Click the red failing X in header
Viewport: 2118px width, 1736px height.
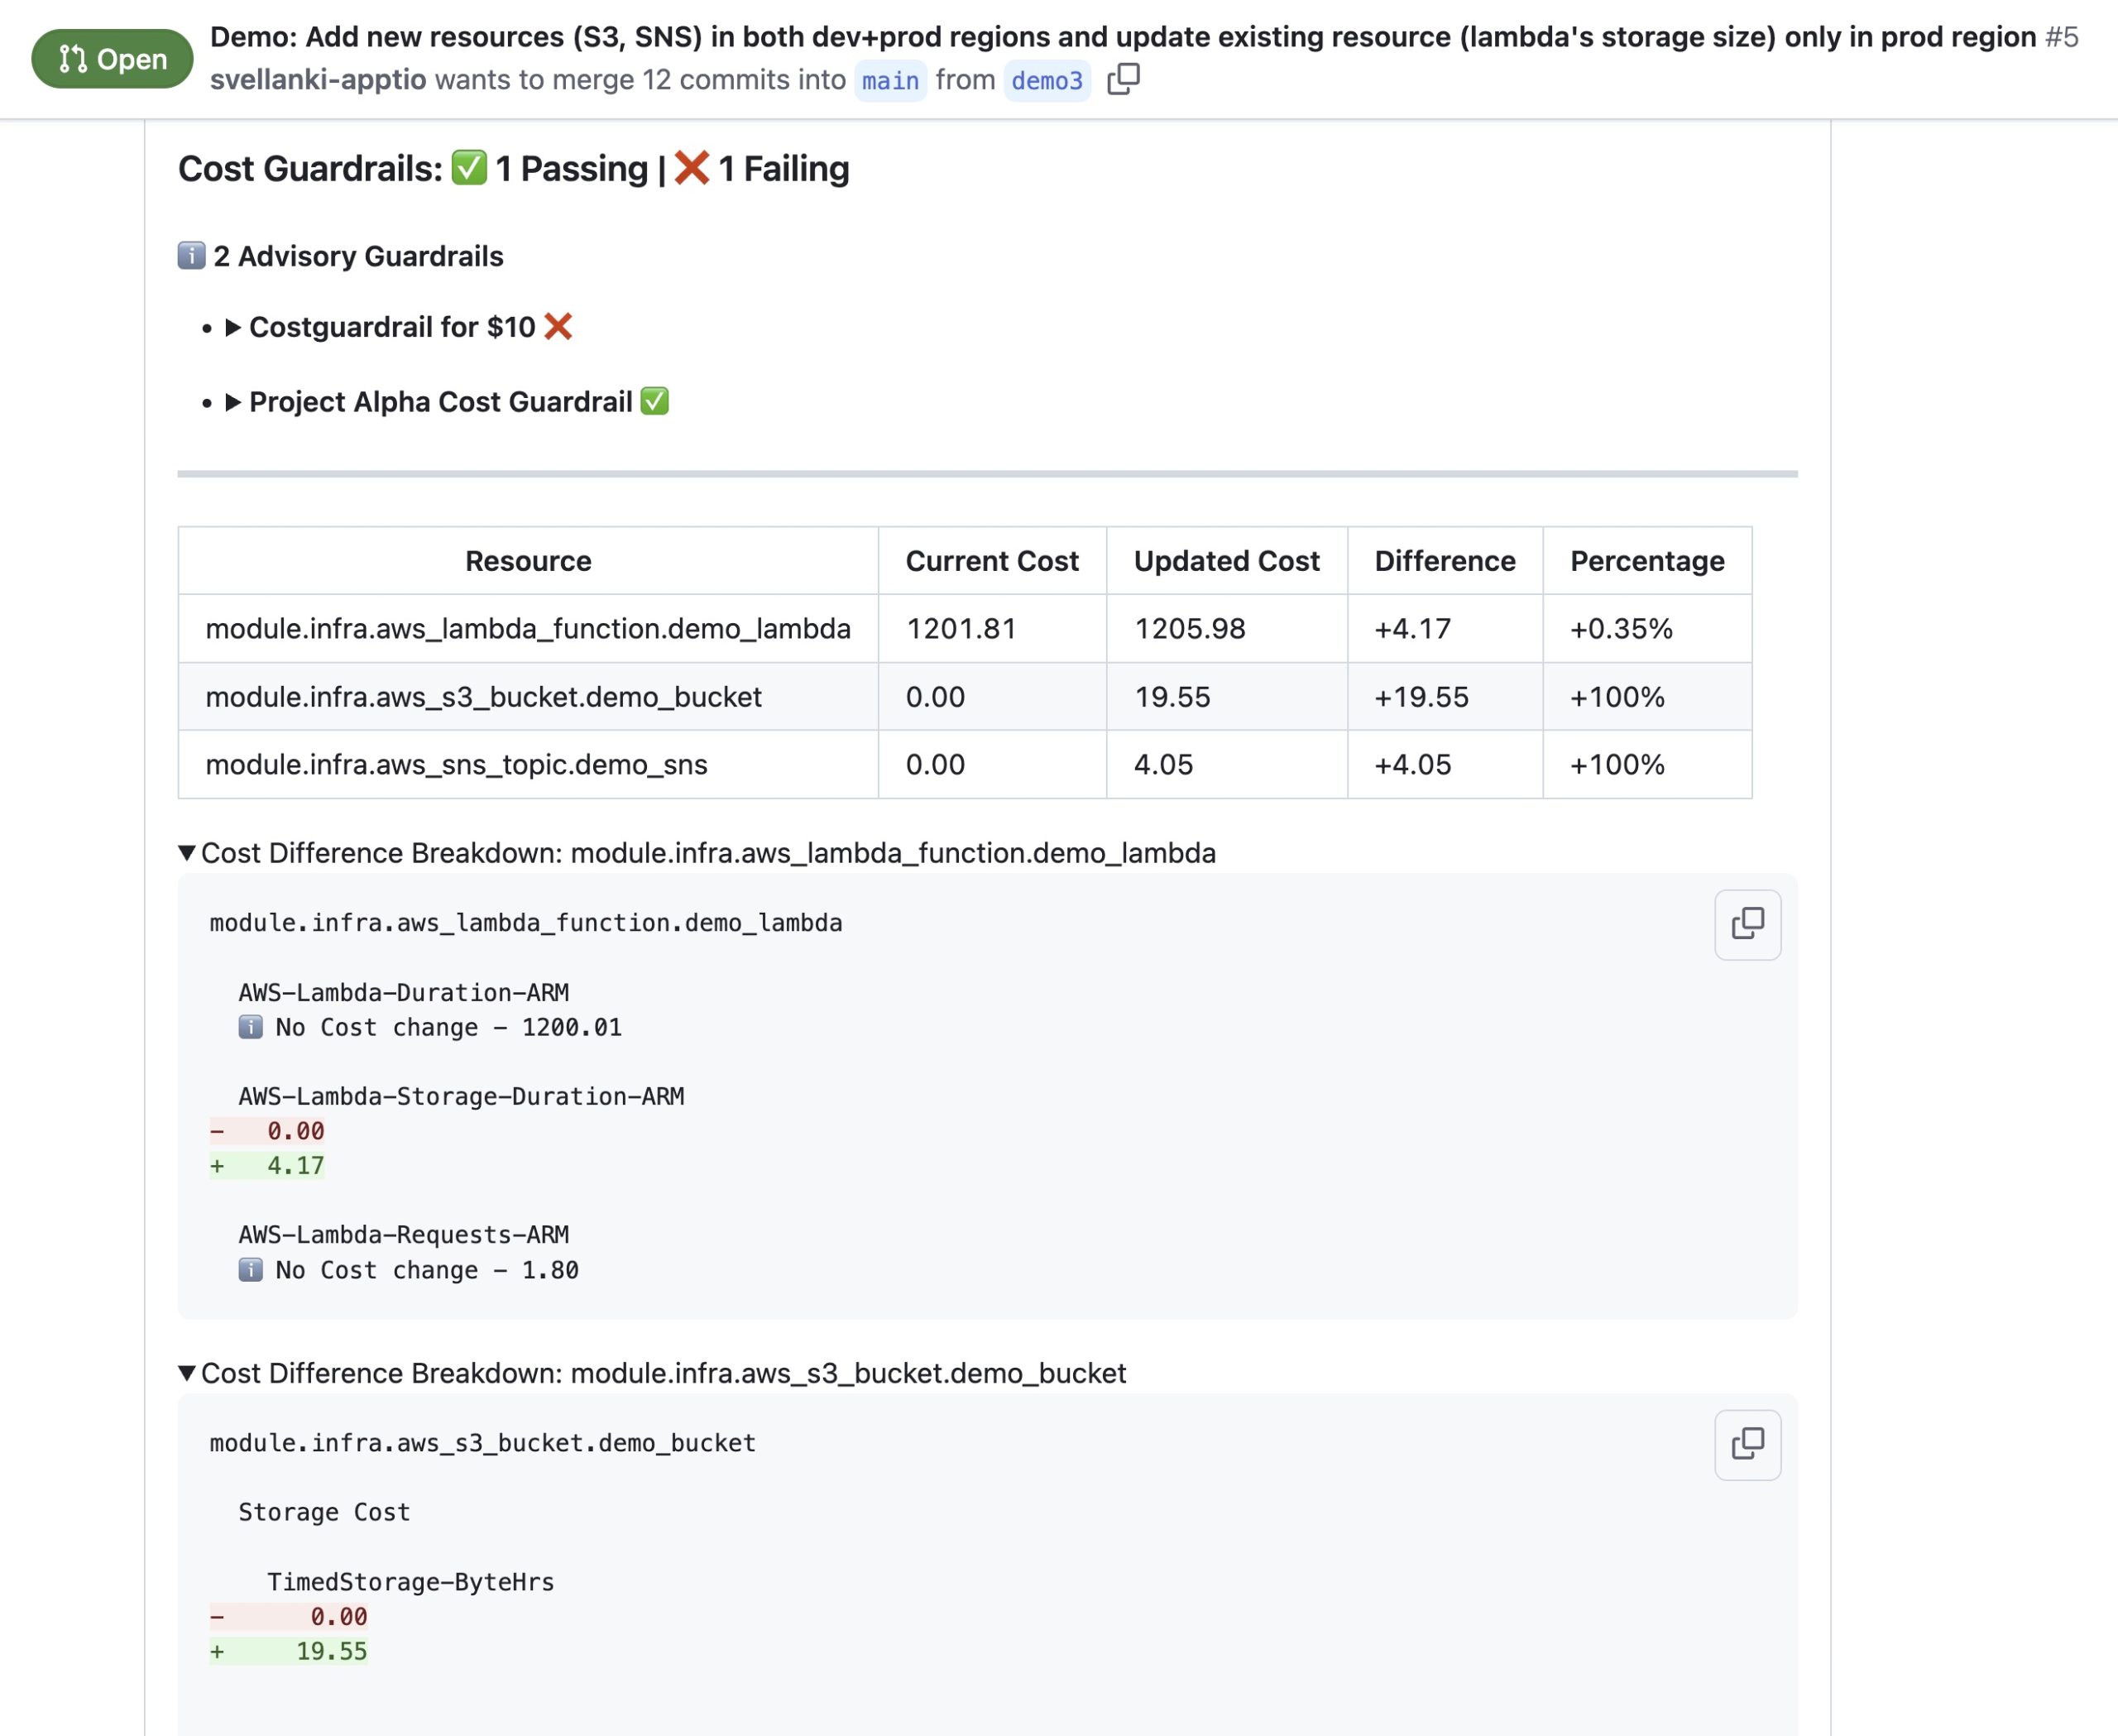tap(691, 168)
